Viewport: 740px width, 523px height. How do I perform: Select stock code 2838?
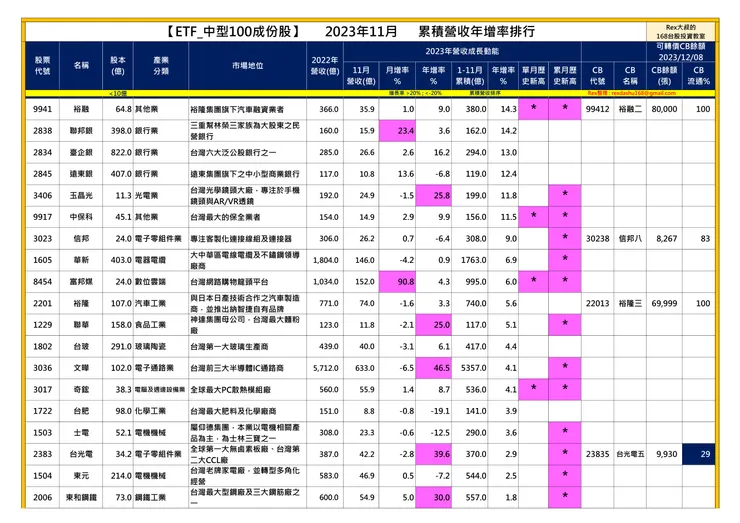click(42, 131)
